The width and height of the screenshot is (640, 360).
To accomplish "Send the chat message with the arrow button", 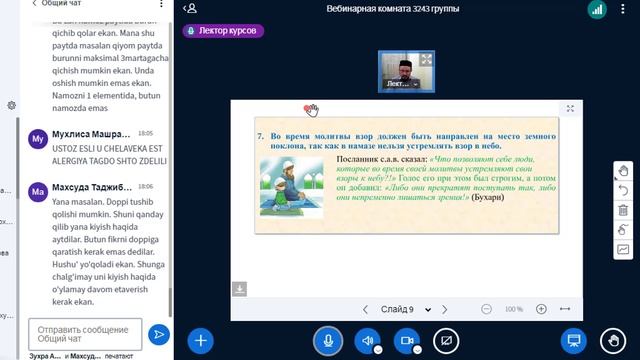I will (158, 335).
